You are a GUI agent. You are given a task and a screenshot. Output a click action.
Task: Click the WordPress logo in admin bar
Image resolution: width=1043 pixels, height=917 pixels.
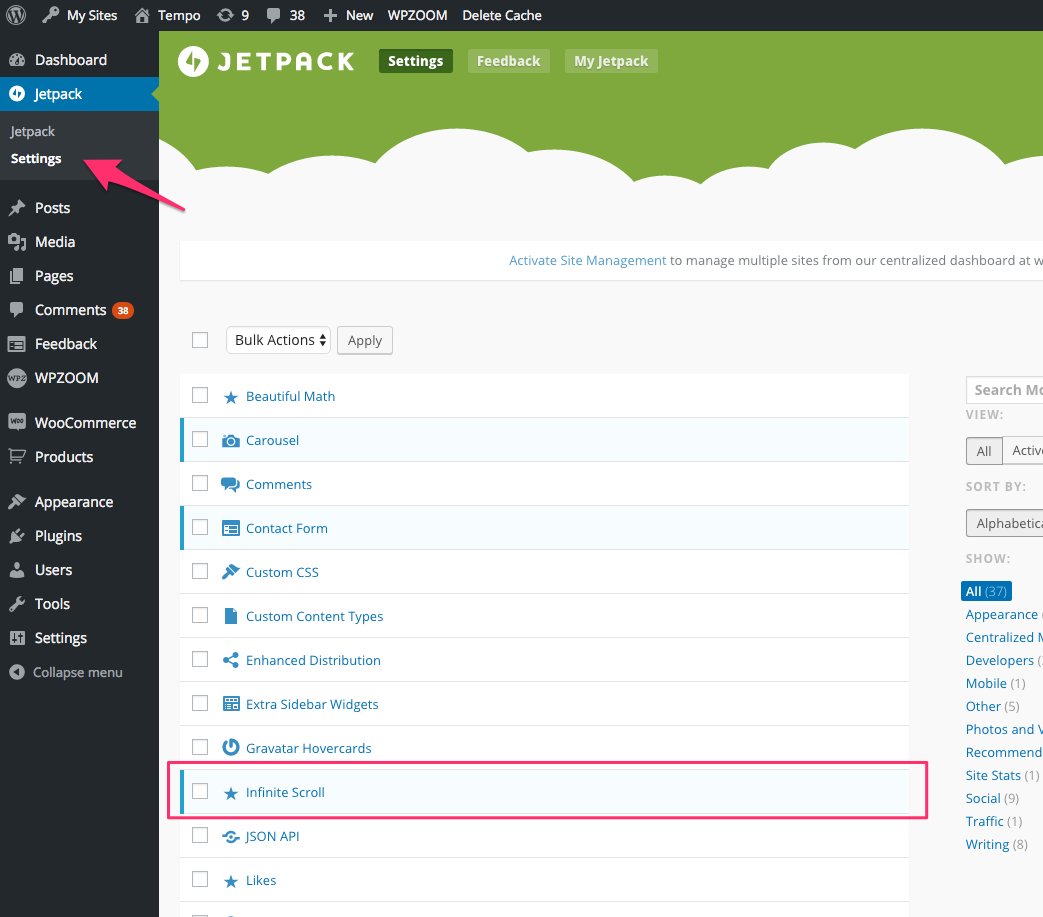[x=16, y=15]
